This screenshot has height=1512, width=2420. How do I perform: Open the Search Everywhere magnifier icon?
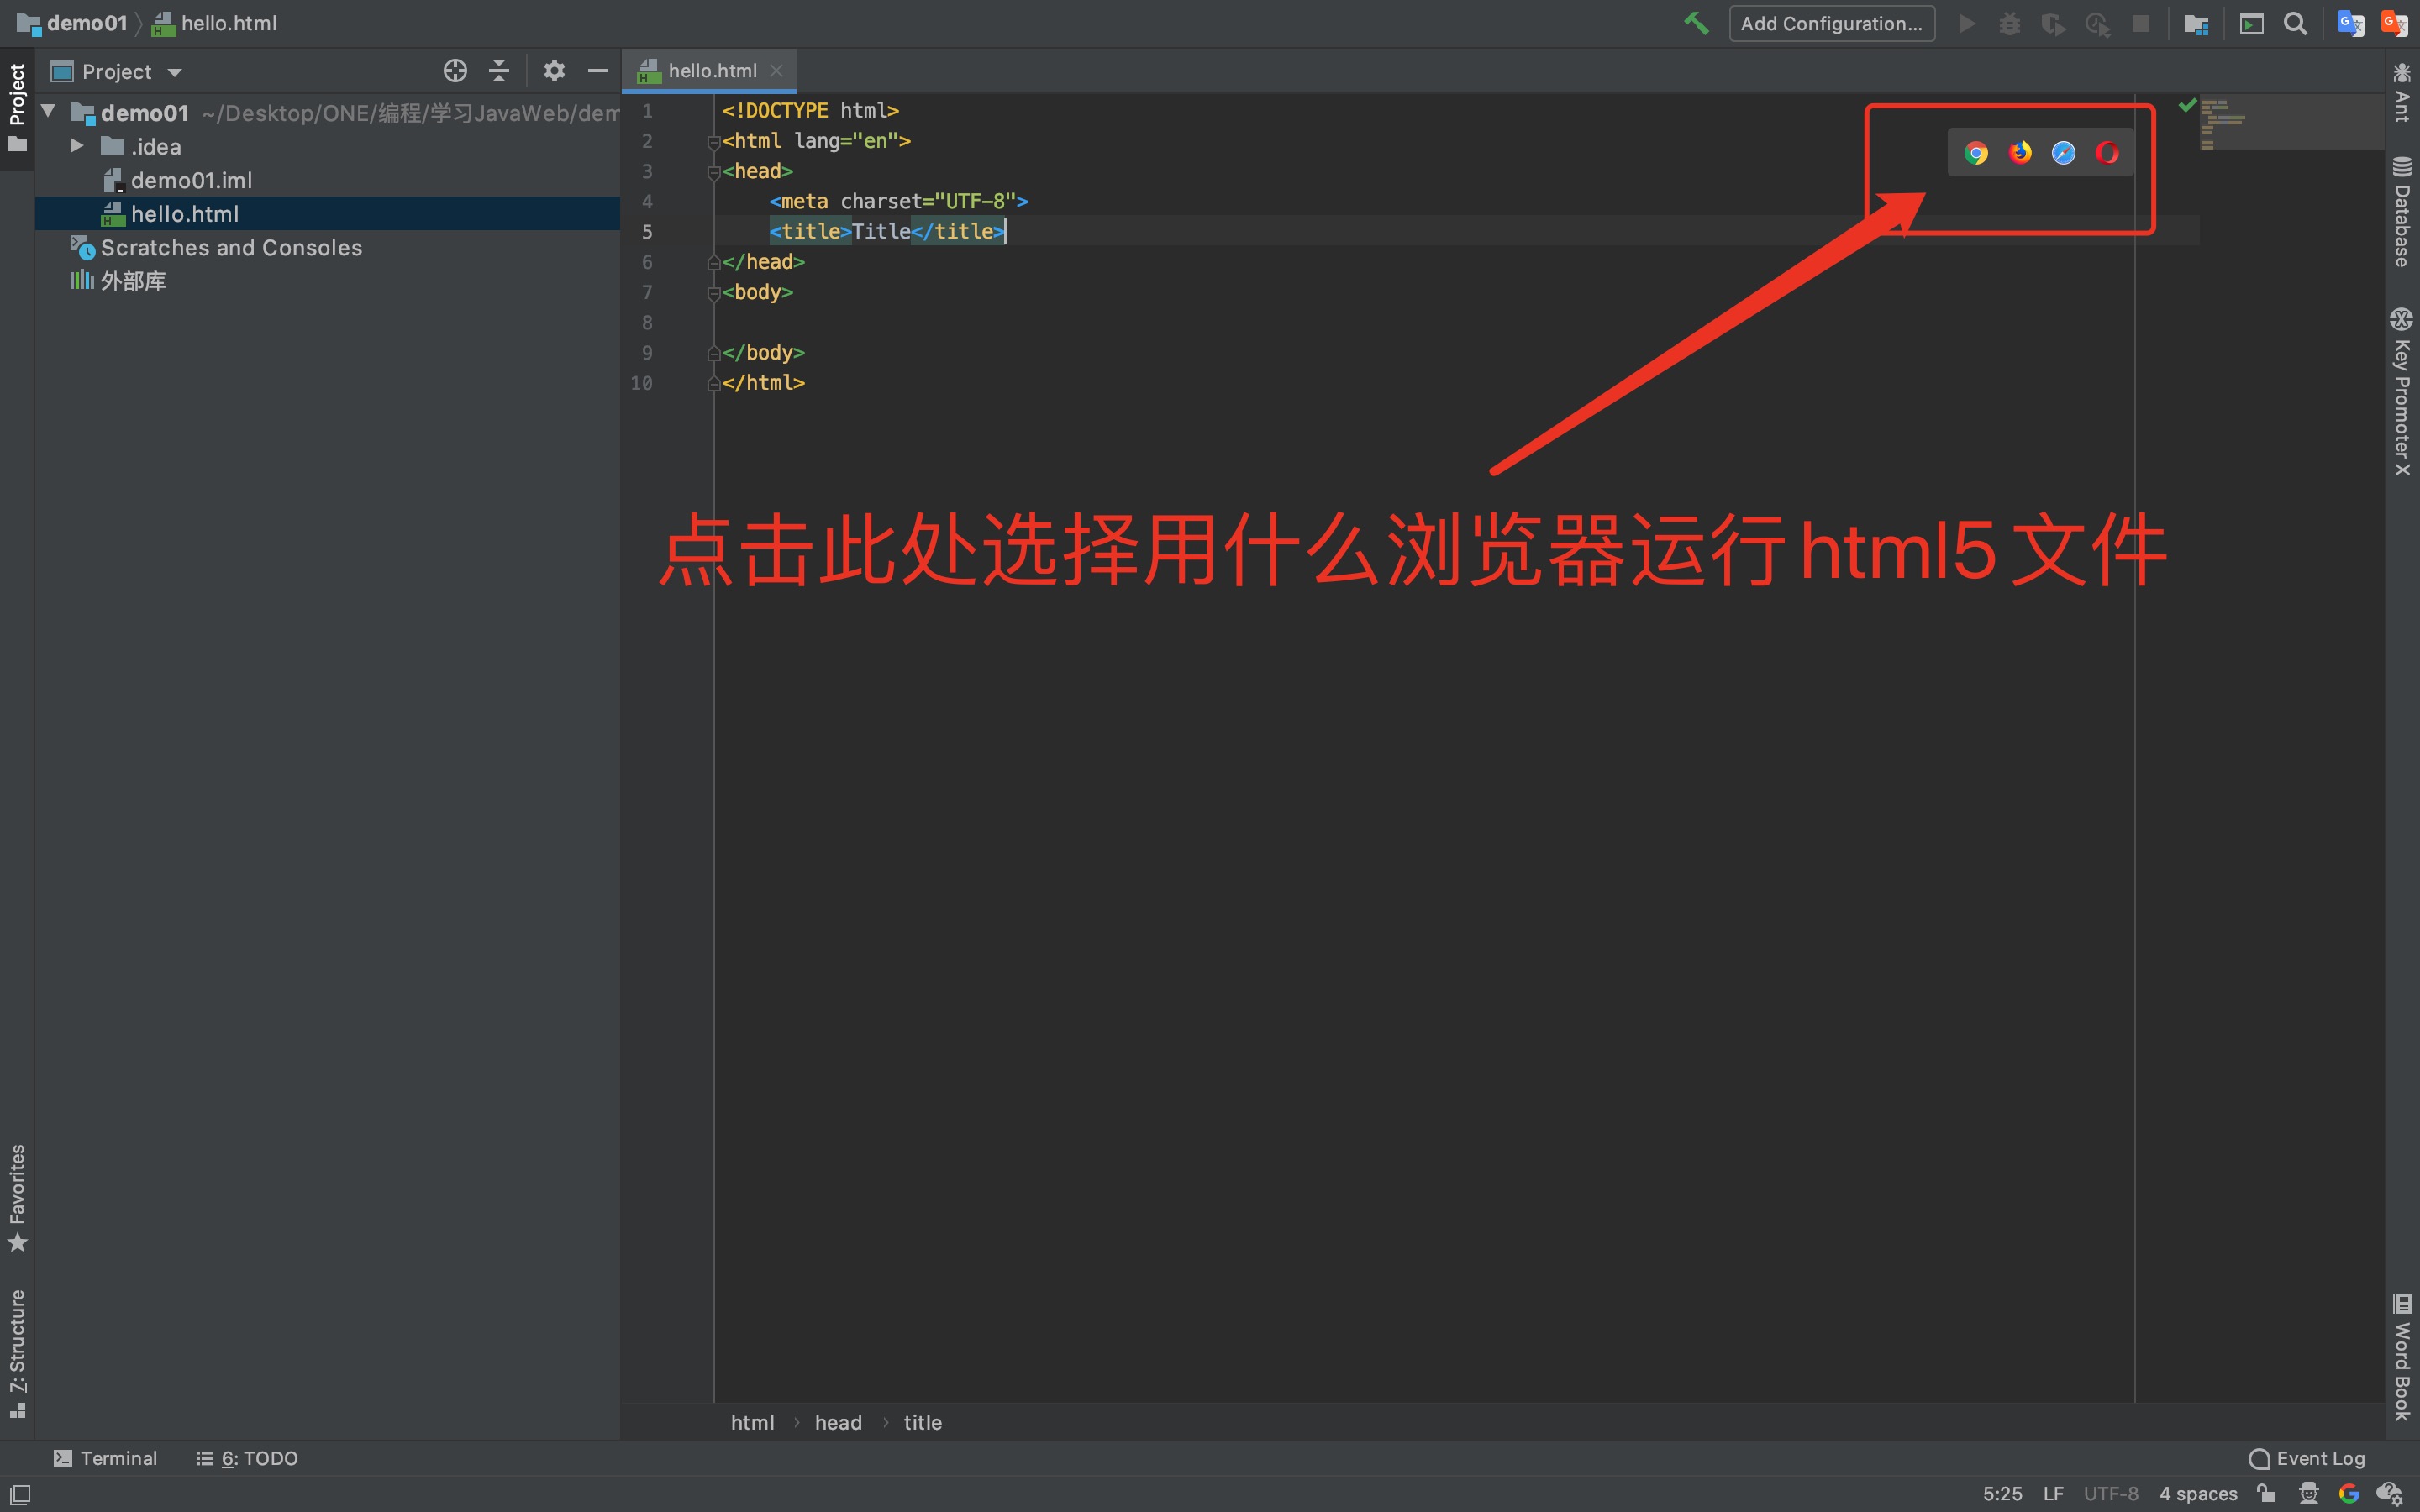point(2295,23)
